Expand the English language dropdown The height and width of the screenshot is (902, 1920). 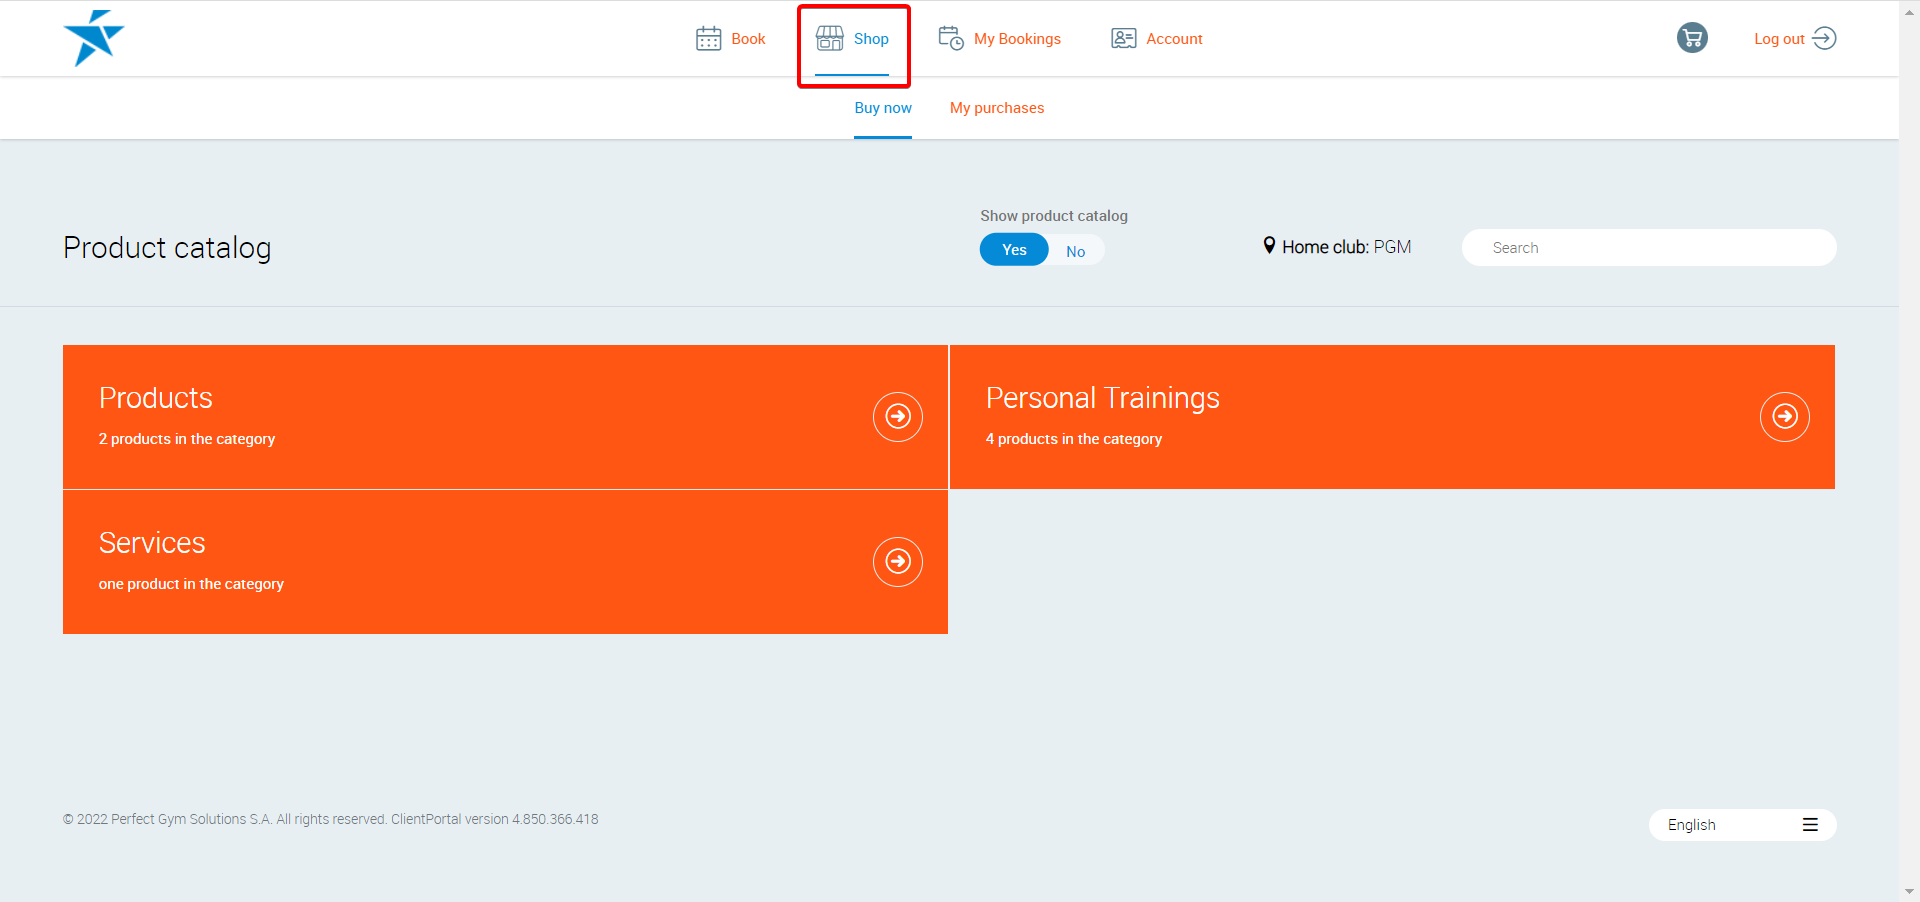coord(1741,825)
